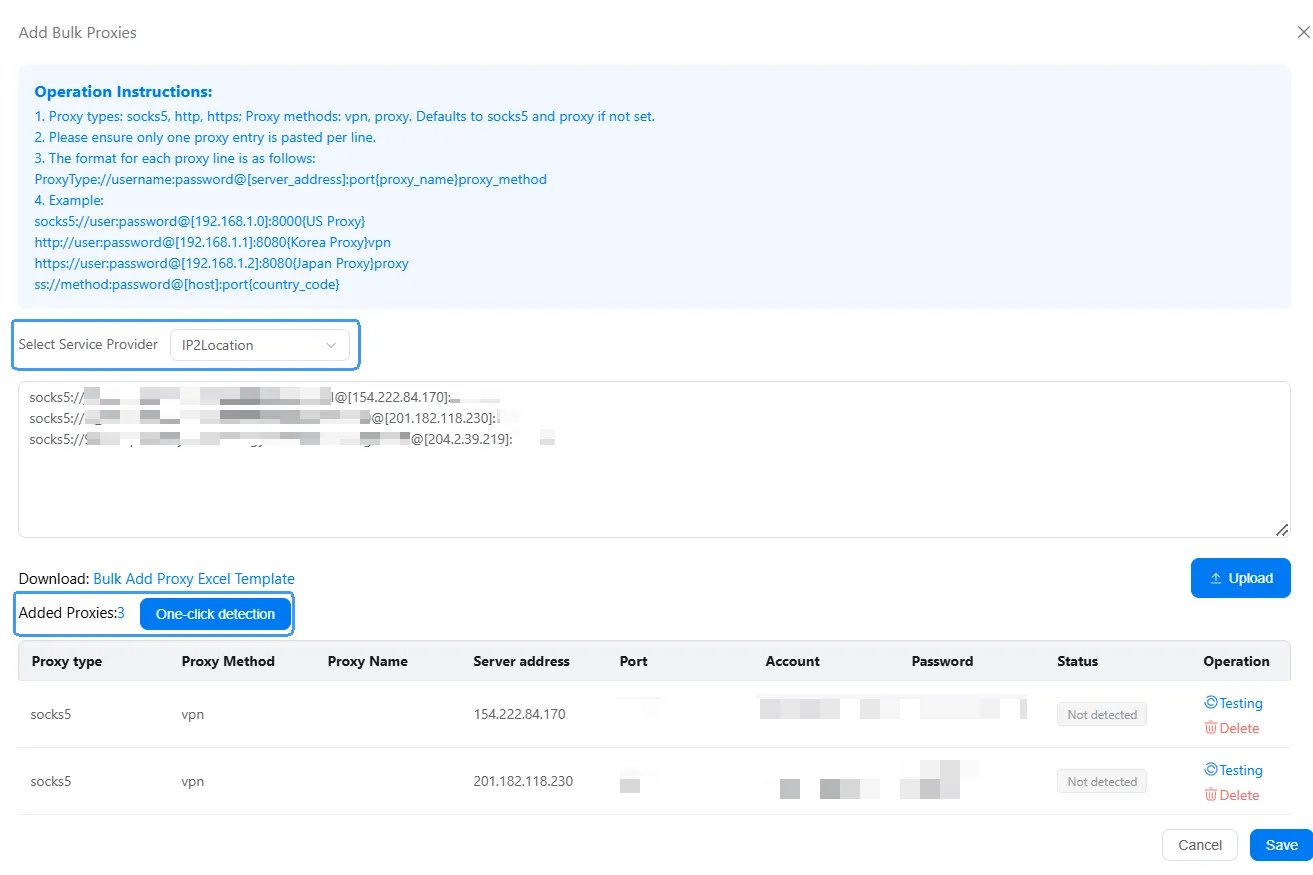Screen dimensions: 1313x875
Task: Run One-click detection
Action: (x=215, y=614)
